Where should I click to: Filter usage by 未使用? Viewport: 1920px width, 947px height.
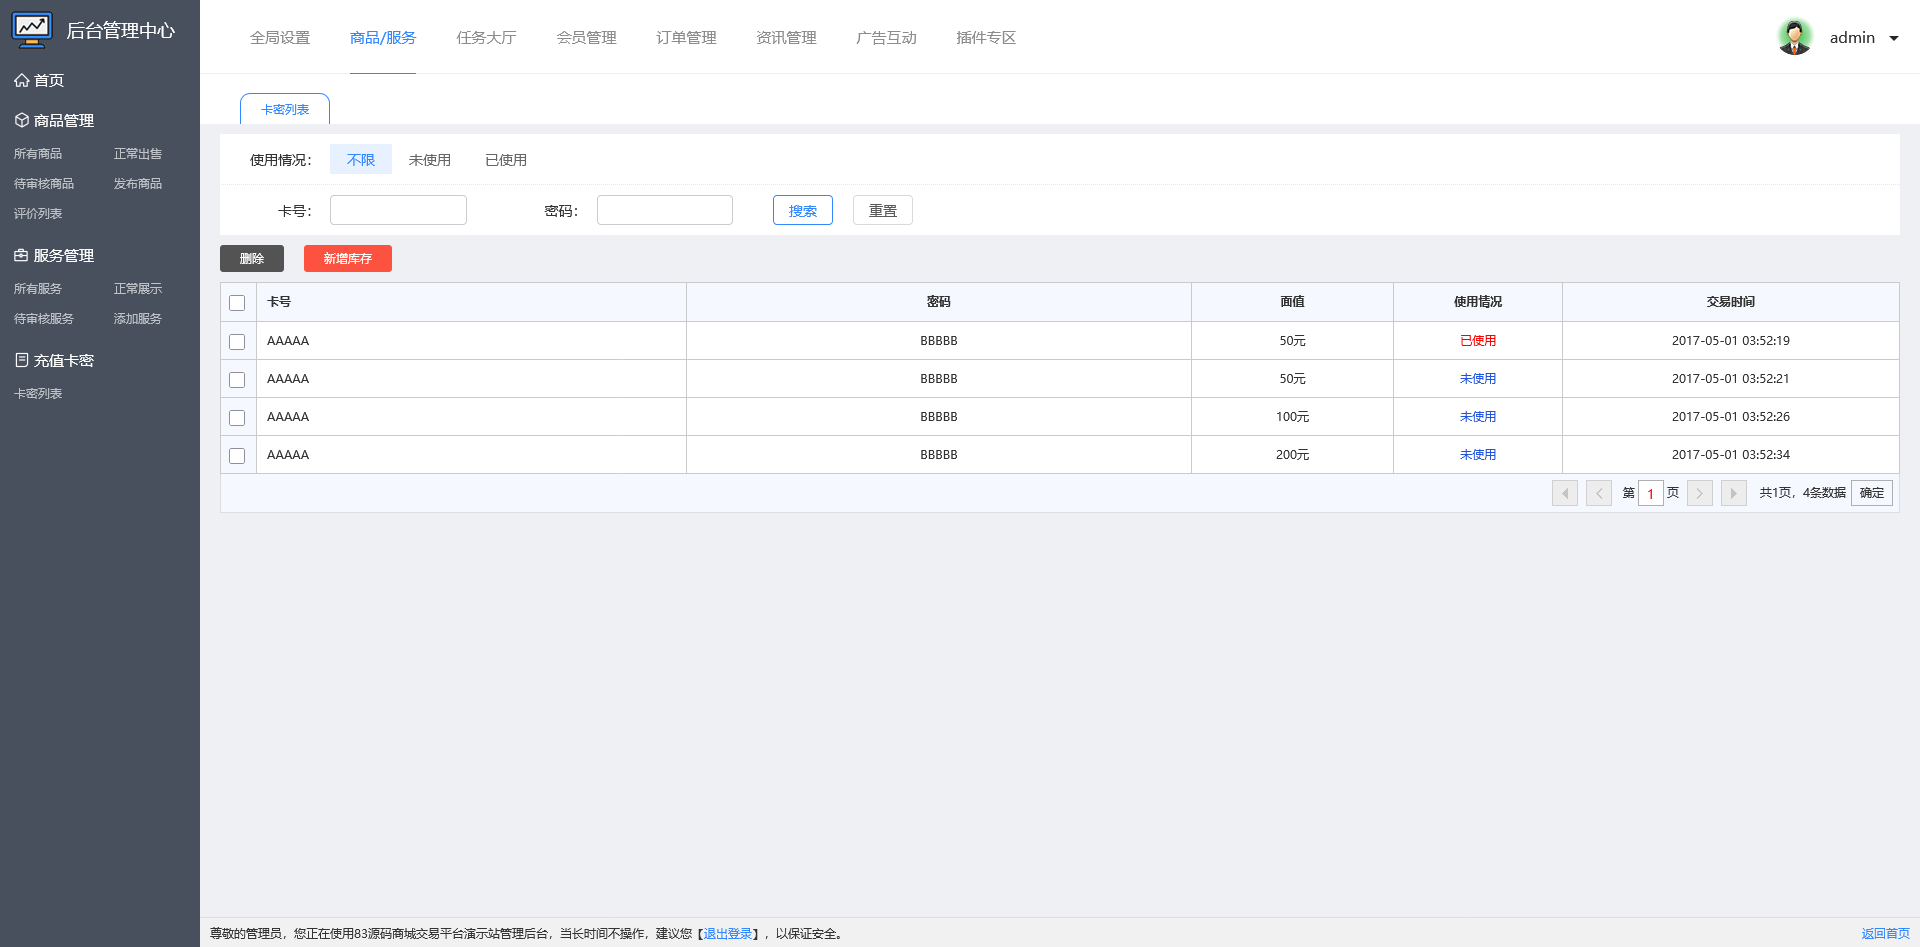430,160
